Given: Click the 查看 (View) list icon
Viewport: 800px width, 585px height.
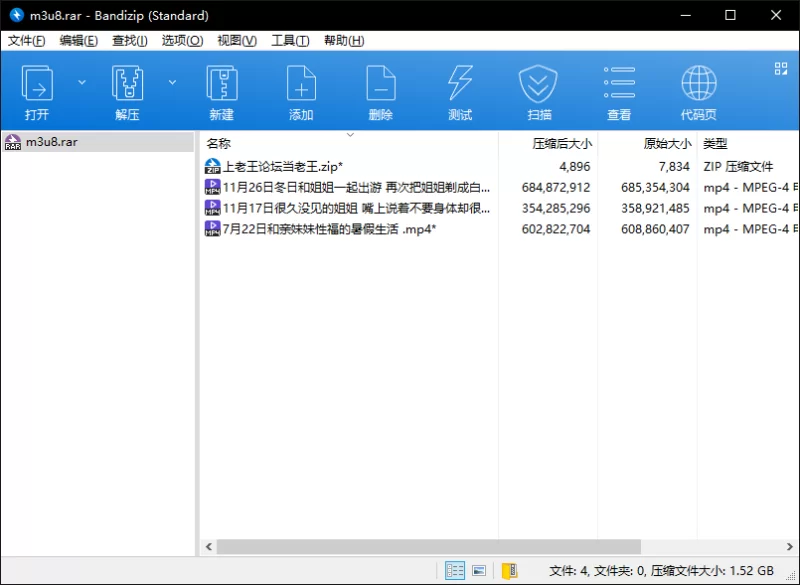Looking at the screenshot, I should tap(619, 82).
